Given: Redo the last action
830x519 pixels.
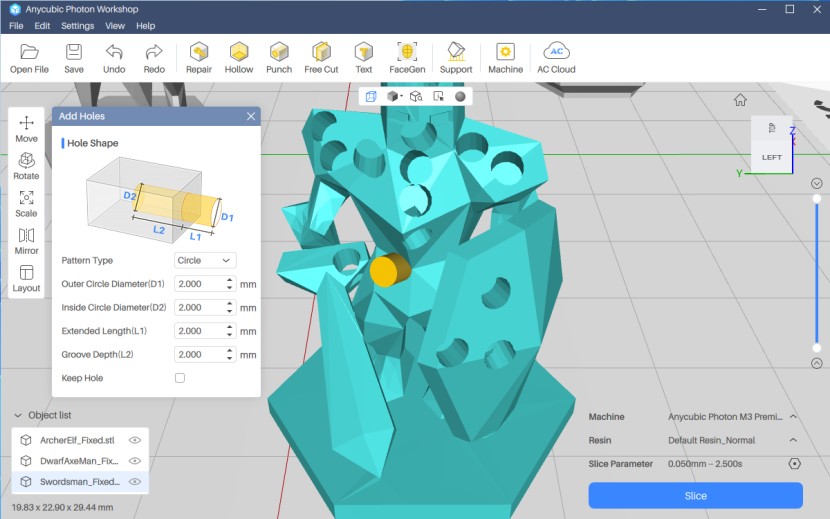Looking at the screenshot, I should [154, 58].
